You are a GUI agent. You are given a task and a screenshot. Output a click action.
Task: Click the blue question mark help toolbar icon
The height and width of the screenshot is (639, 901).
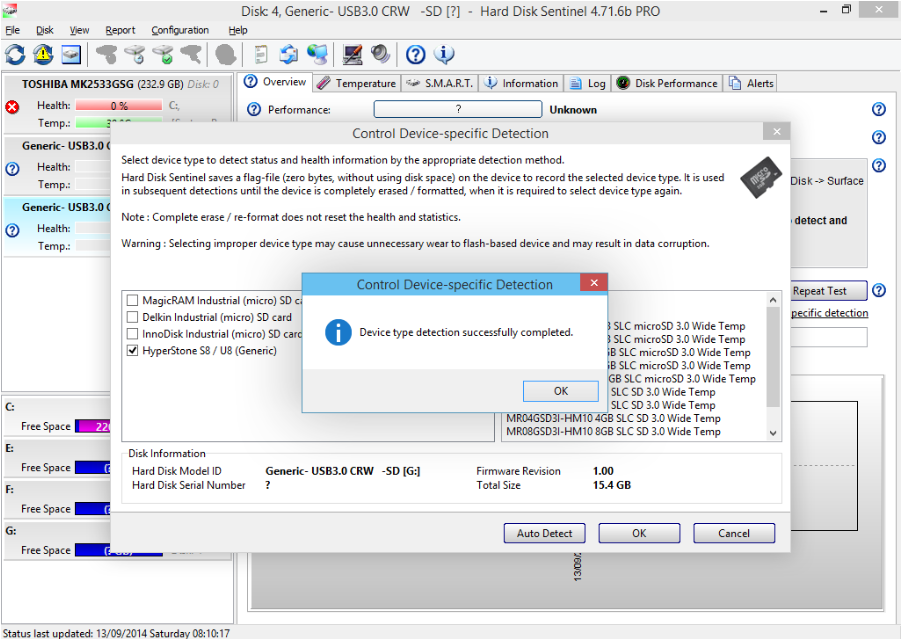416,54
